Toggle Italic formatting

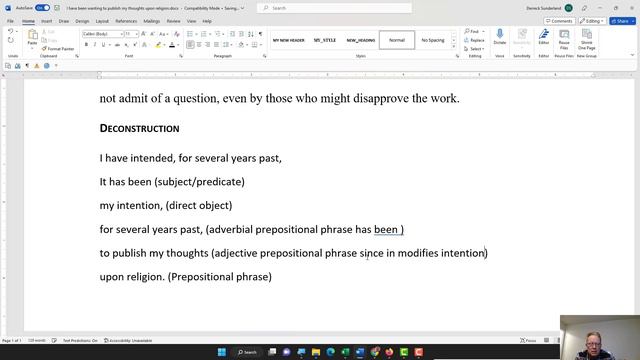pyautogui.click(x=95, y=44)
